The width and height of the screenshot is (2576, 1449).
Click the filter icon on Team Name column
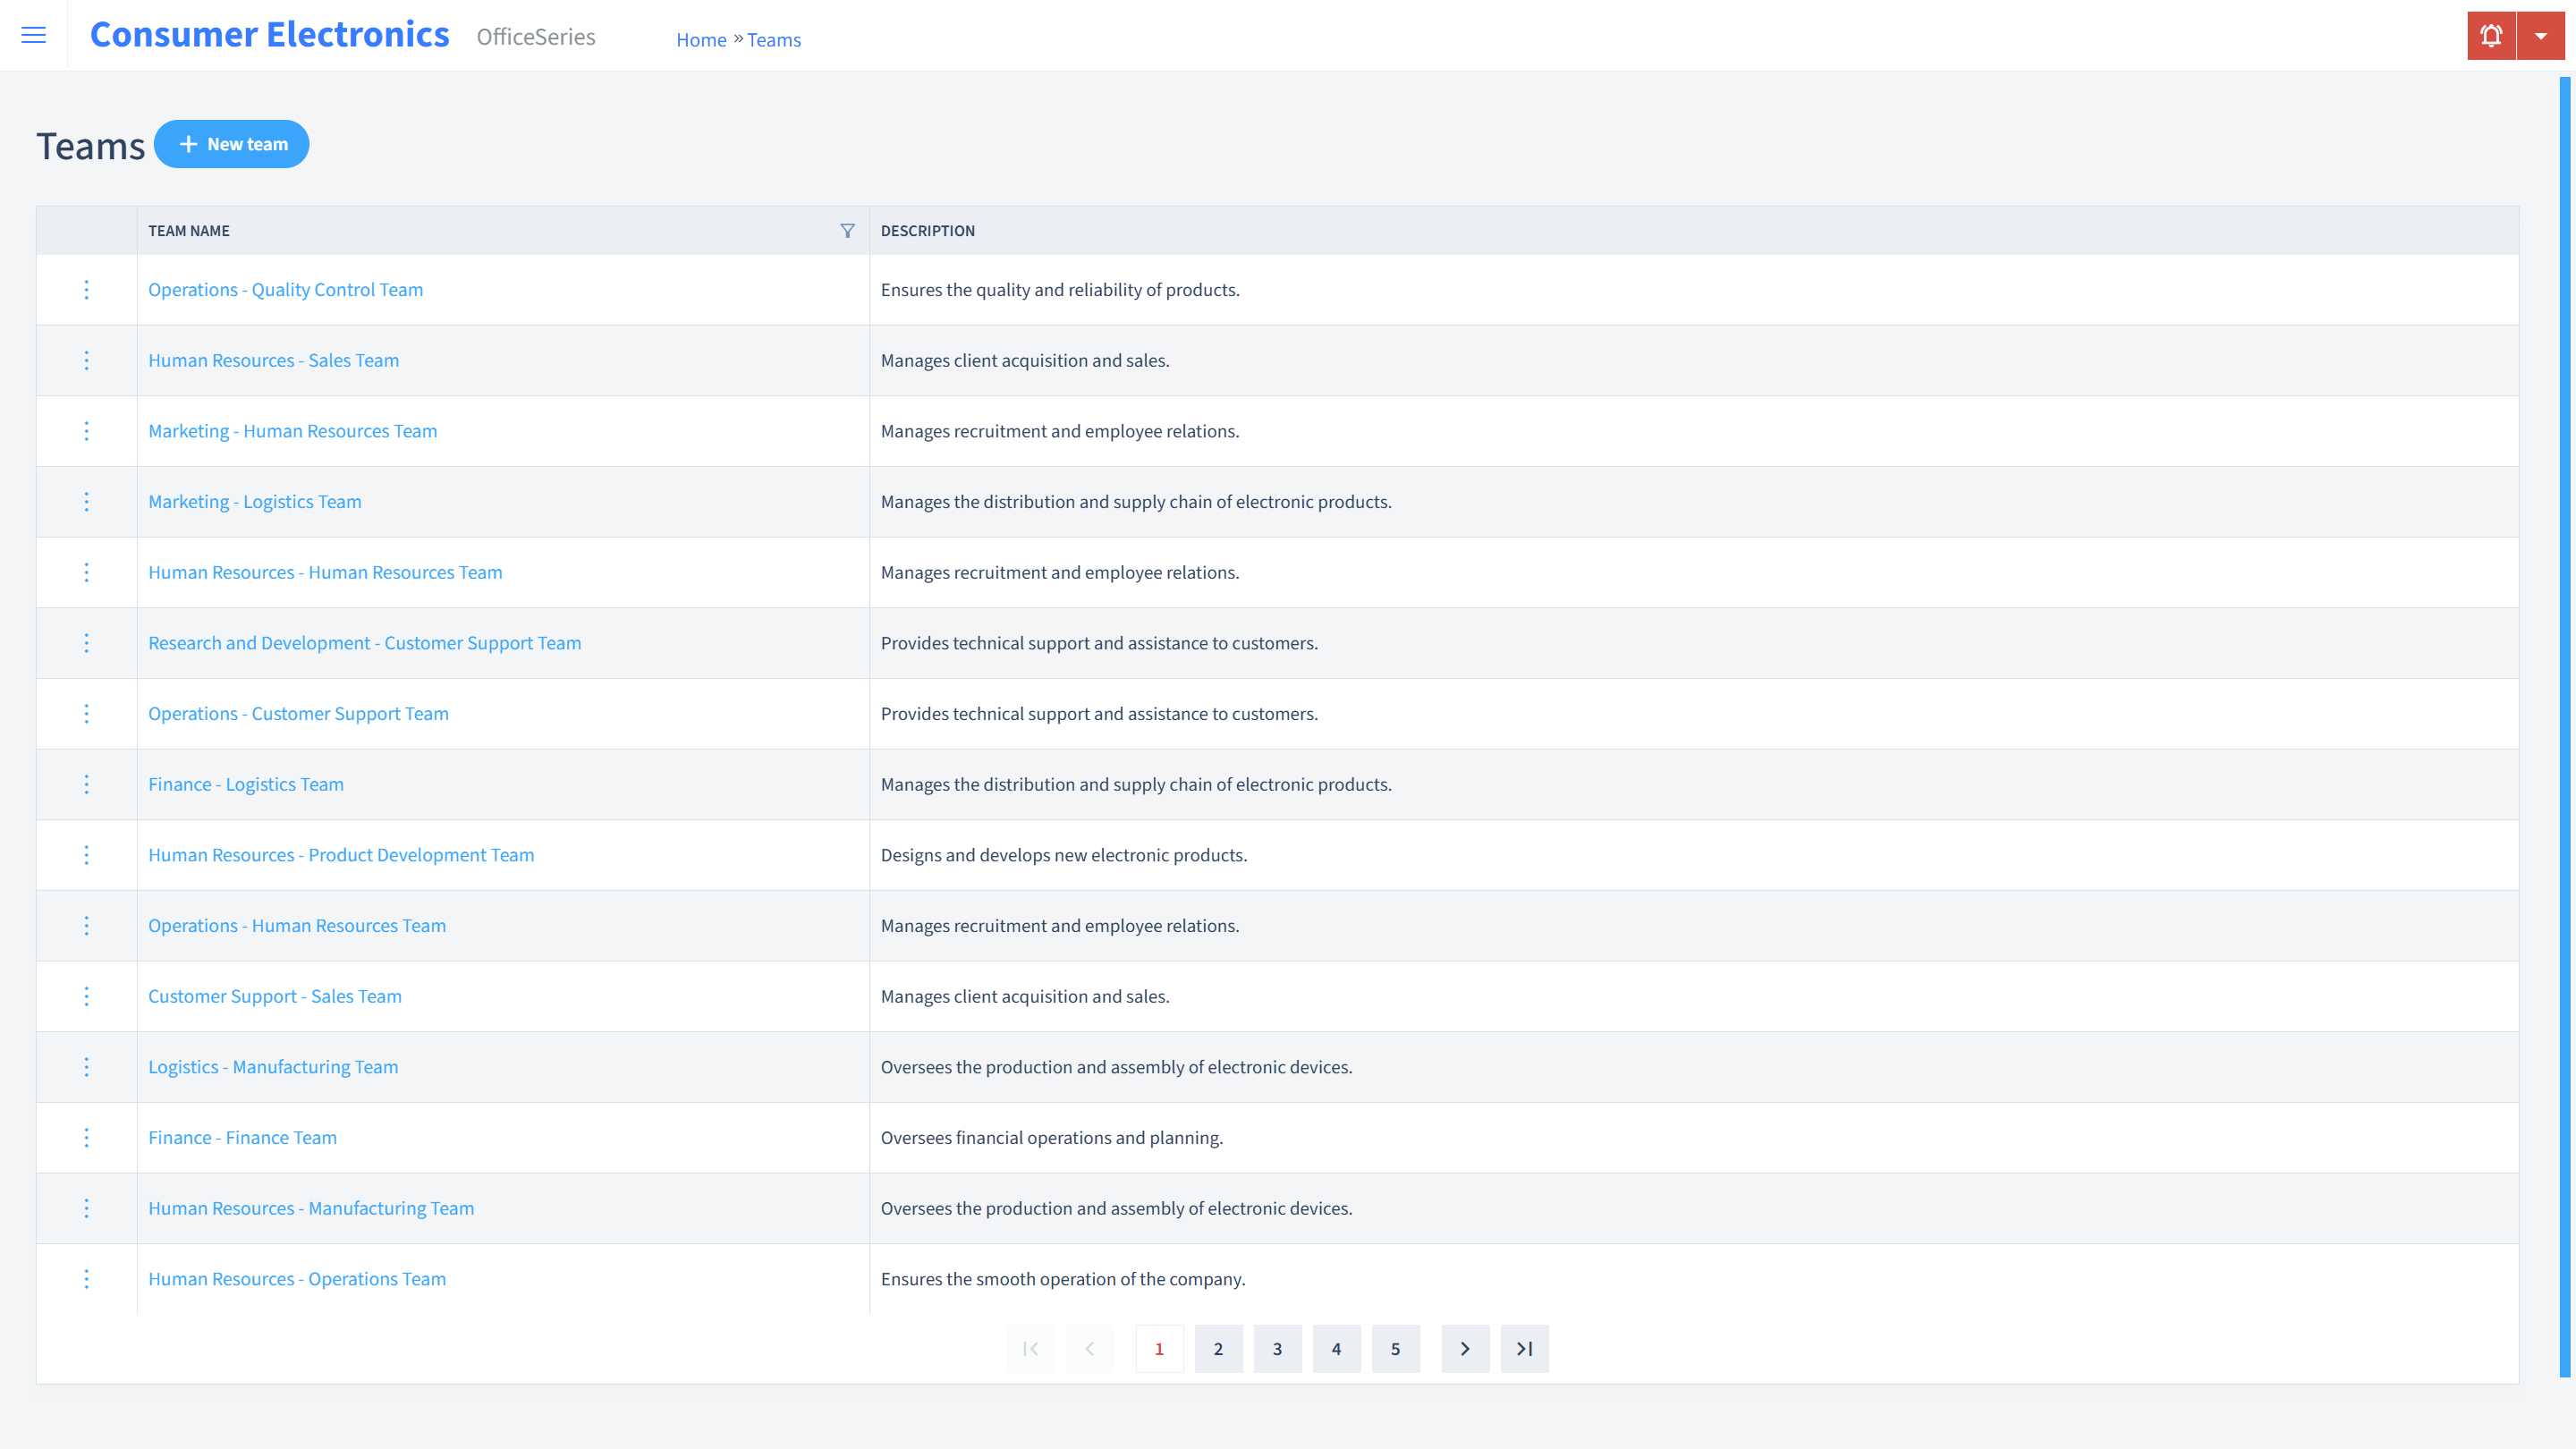point(847,230)
